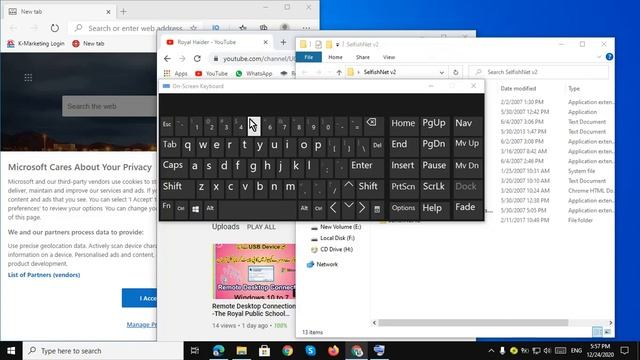
Task: Refresh the New tab page in the Edge window
Action: [x=54, y=28]
